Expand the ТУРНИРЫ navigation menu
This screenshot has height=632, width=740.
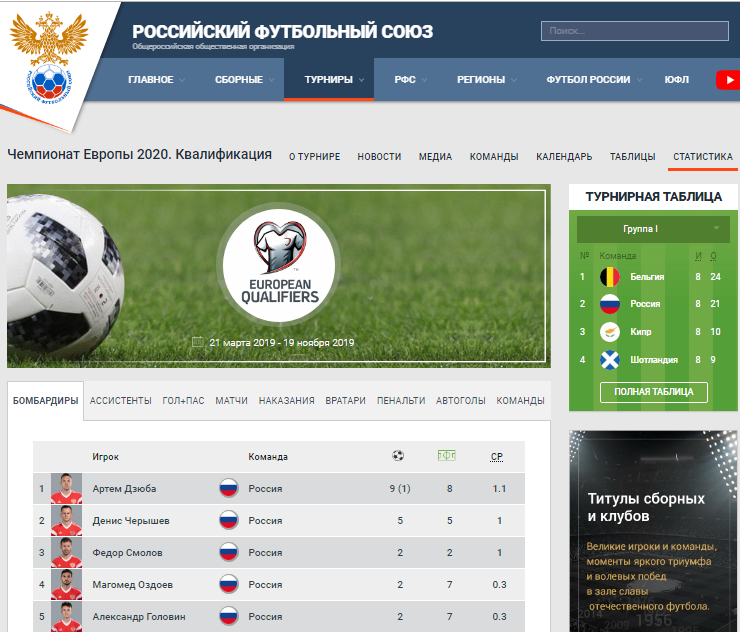click(x=334, y=80)
